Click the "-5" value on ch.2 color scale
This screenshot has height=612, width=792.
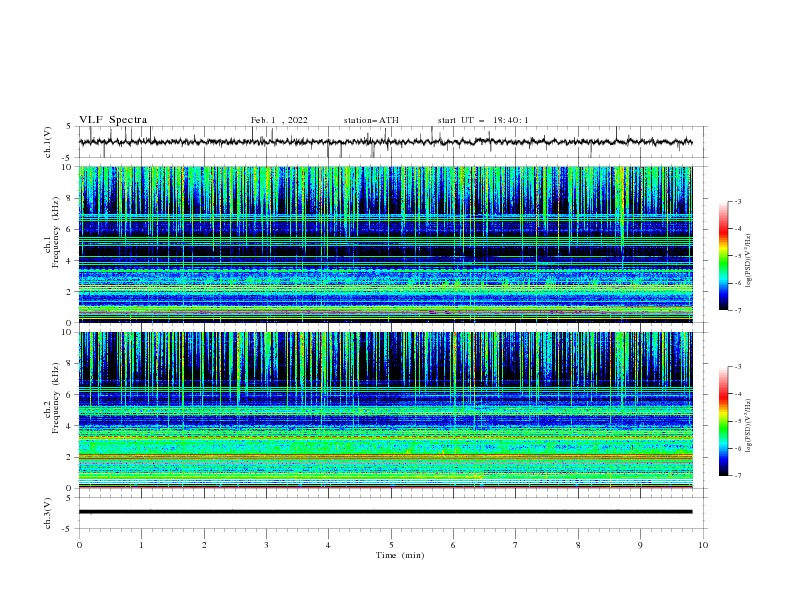pyautogui.click(x=737, y=421)
